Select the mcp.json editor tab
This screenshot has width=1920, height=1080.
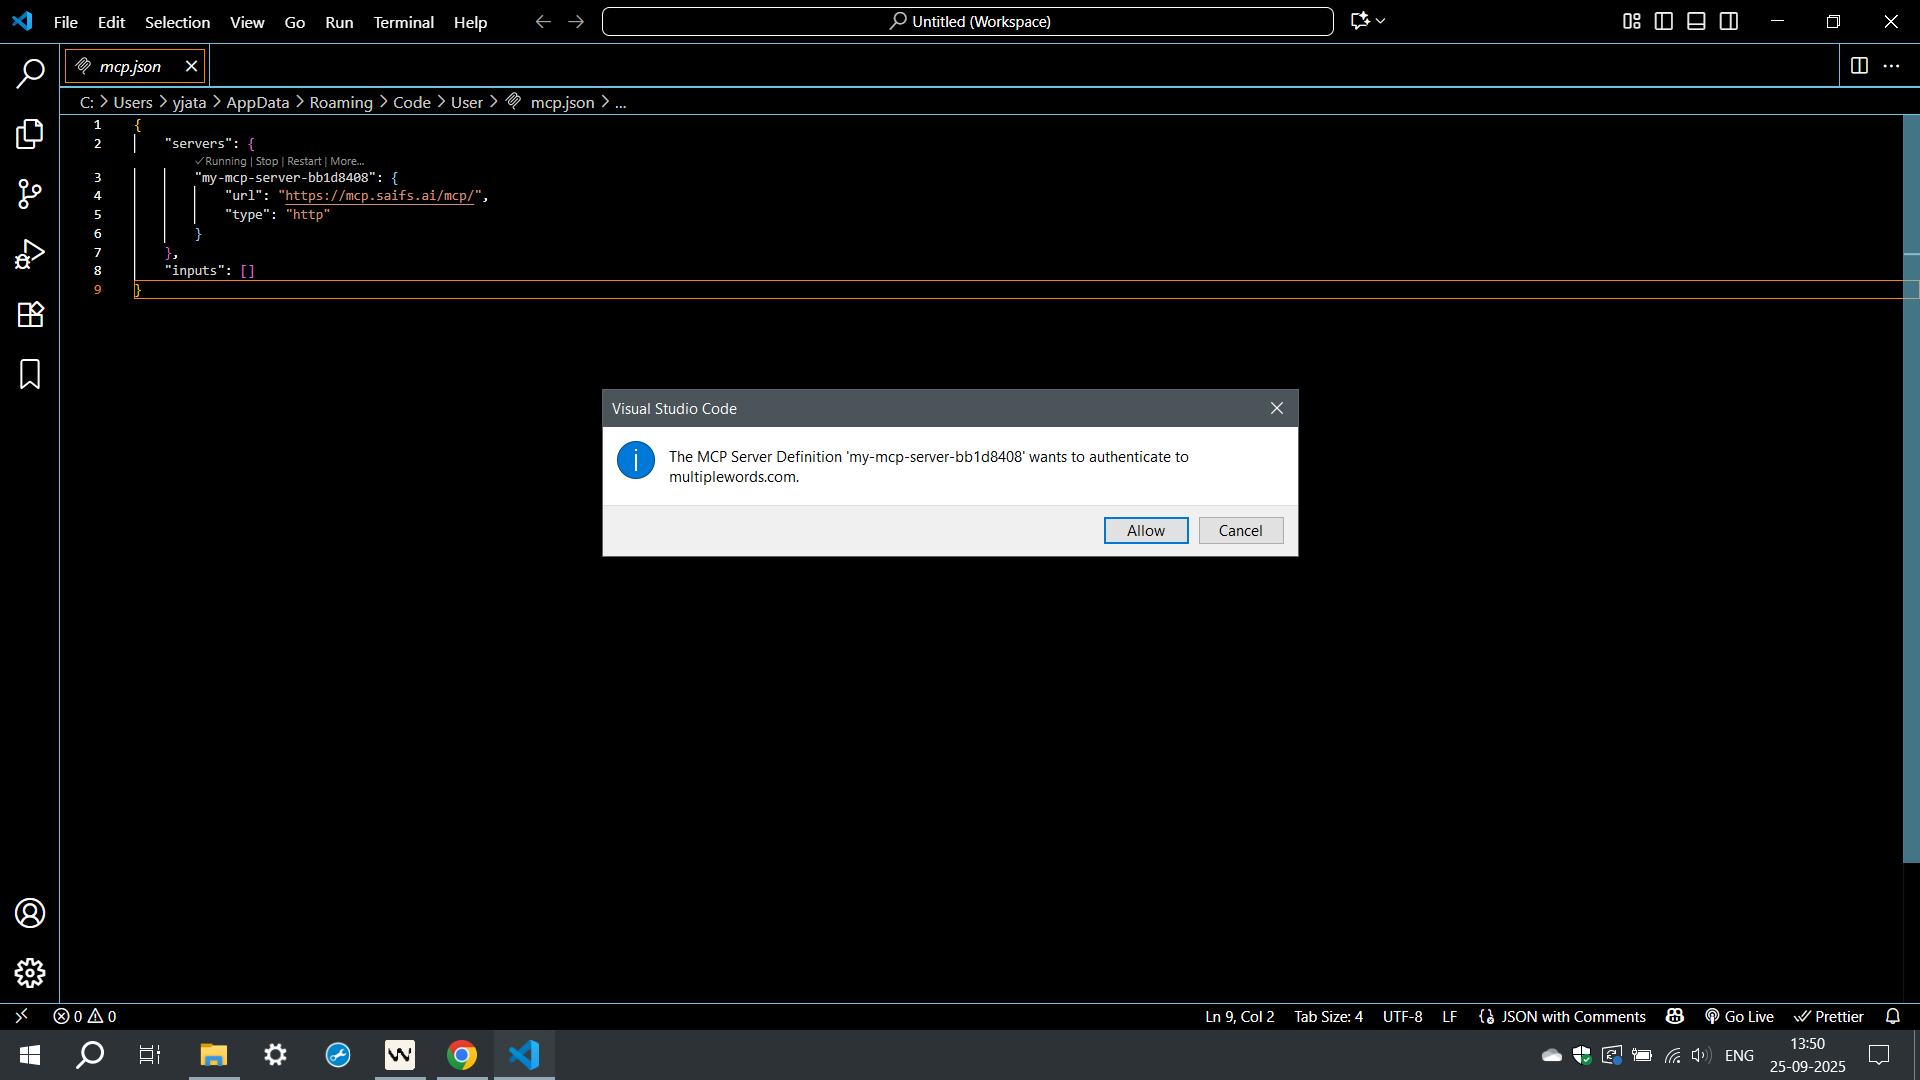pyautogui.click(x=130, y=66)
